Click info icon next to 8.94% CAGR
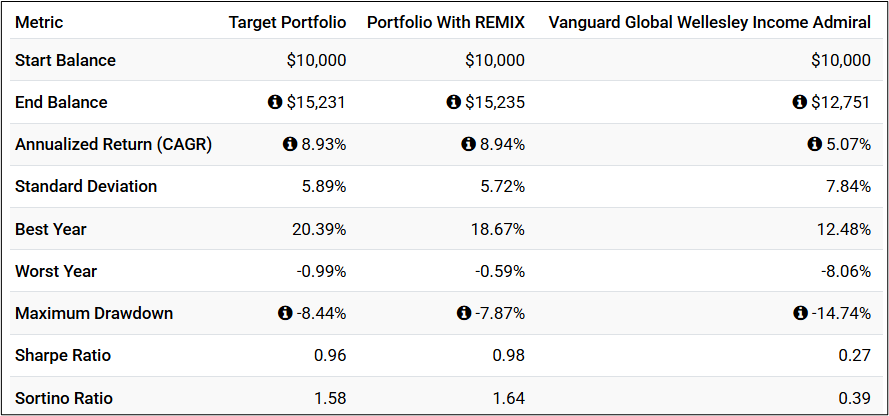 pos(468,145)
